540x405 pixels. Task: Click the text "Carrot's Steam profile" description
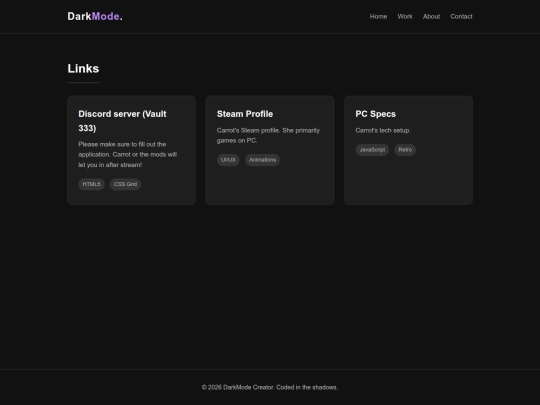(268, 135)
